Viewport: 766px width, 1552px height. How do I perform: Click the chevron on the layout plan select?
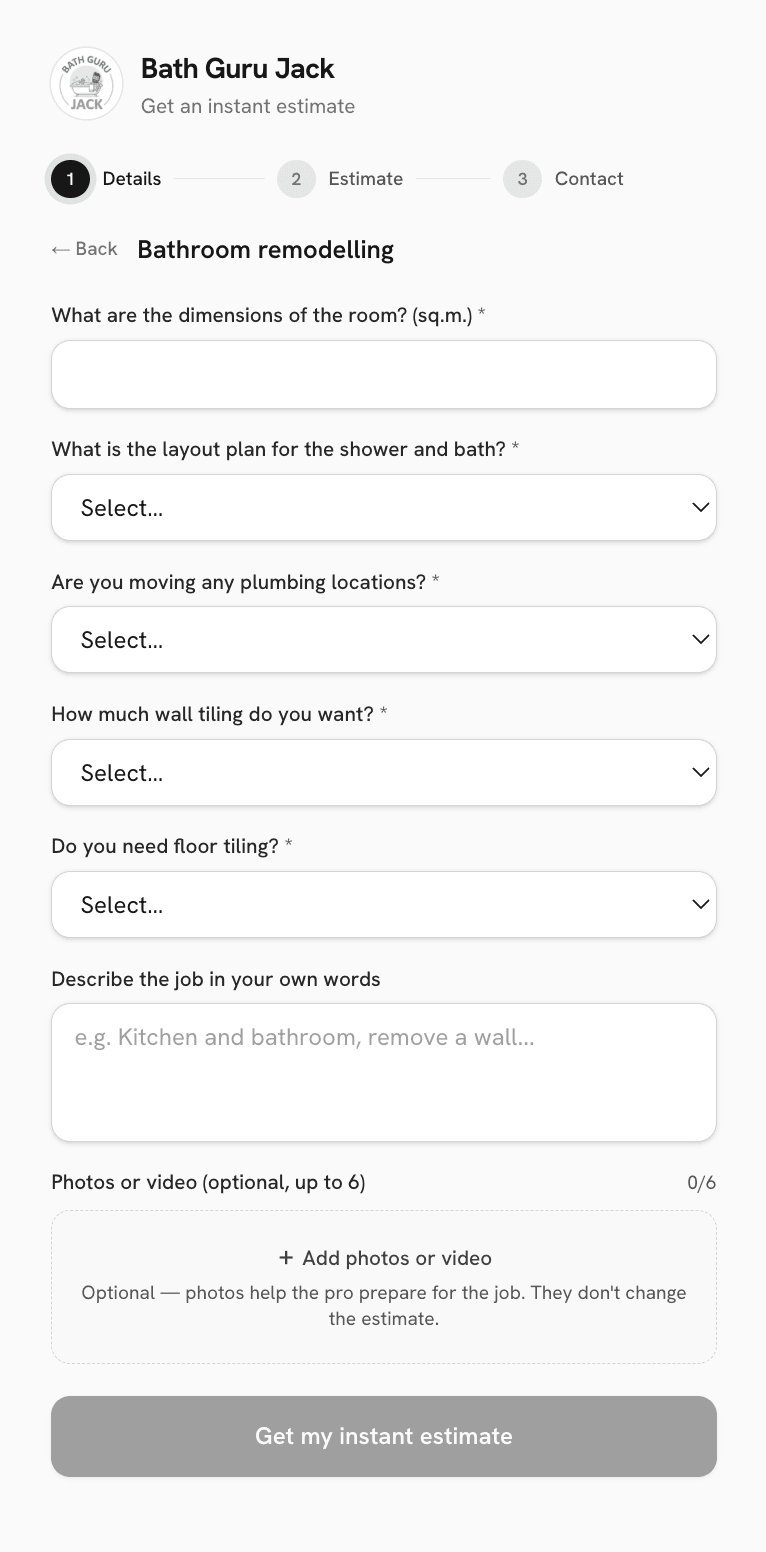pos(701,507)
